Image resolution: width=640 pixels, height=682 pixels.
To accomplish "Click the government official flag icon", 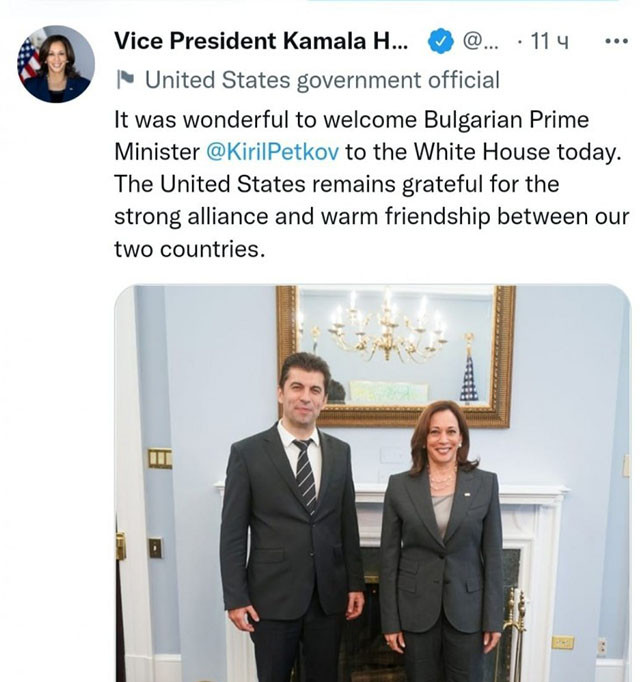I will click(125, 79).
